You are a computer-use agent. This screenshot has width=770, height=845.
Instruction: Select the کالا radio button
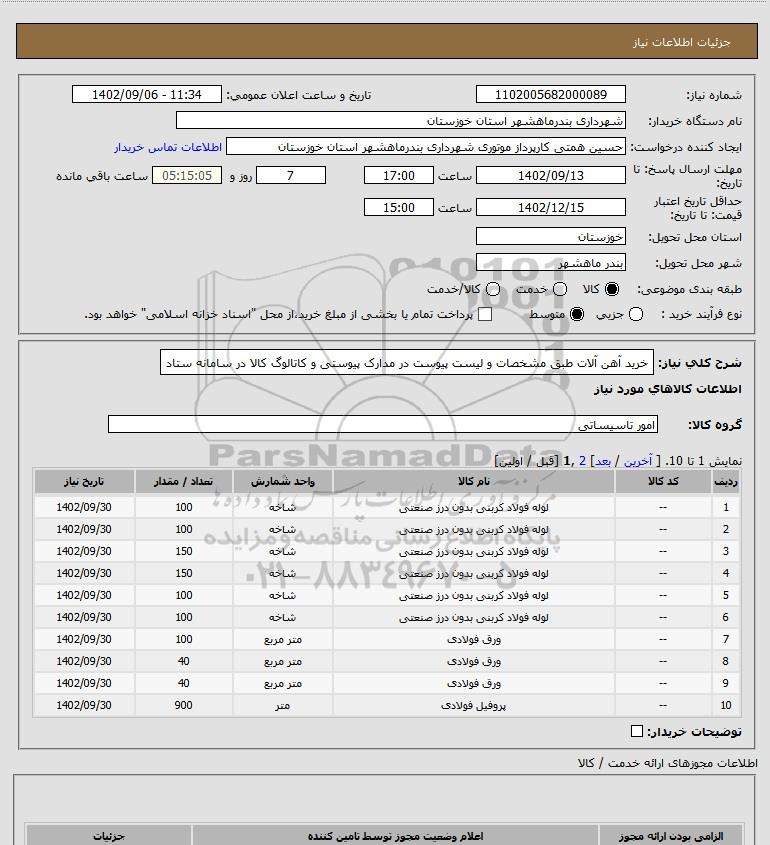(612, 289)
